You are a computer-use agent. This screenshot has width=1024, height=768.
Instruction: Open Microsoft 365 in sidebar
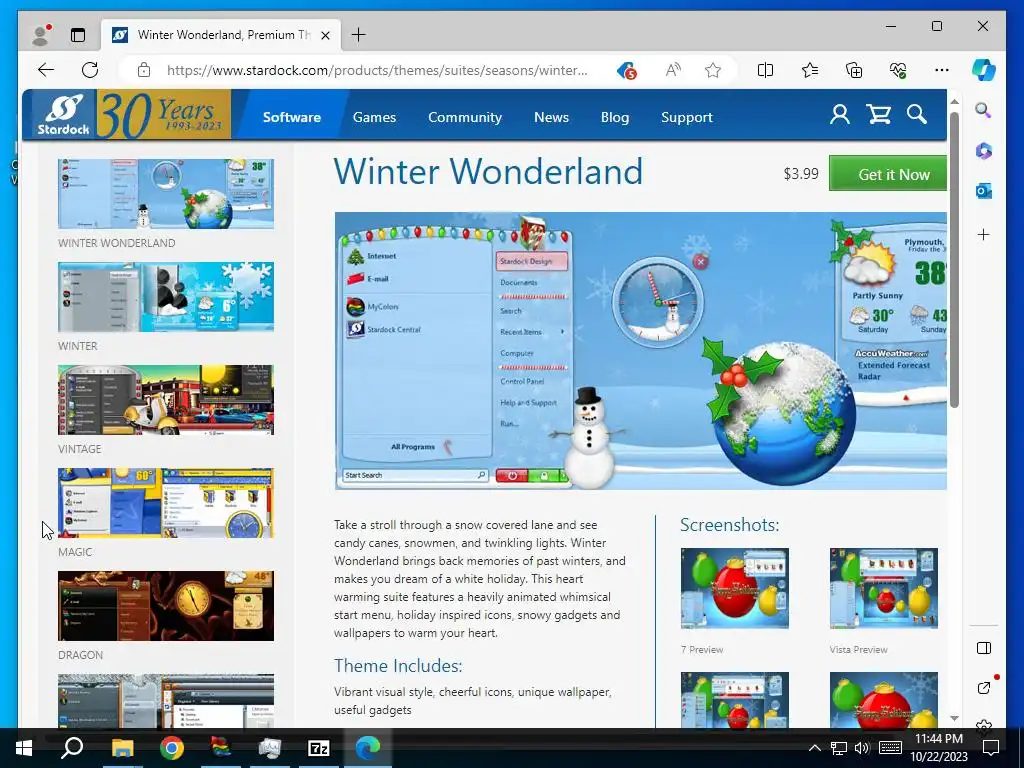(x=984, y=151)
